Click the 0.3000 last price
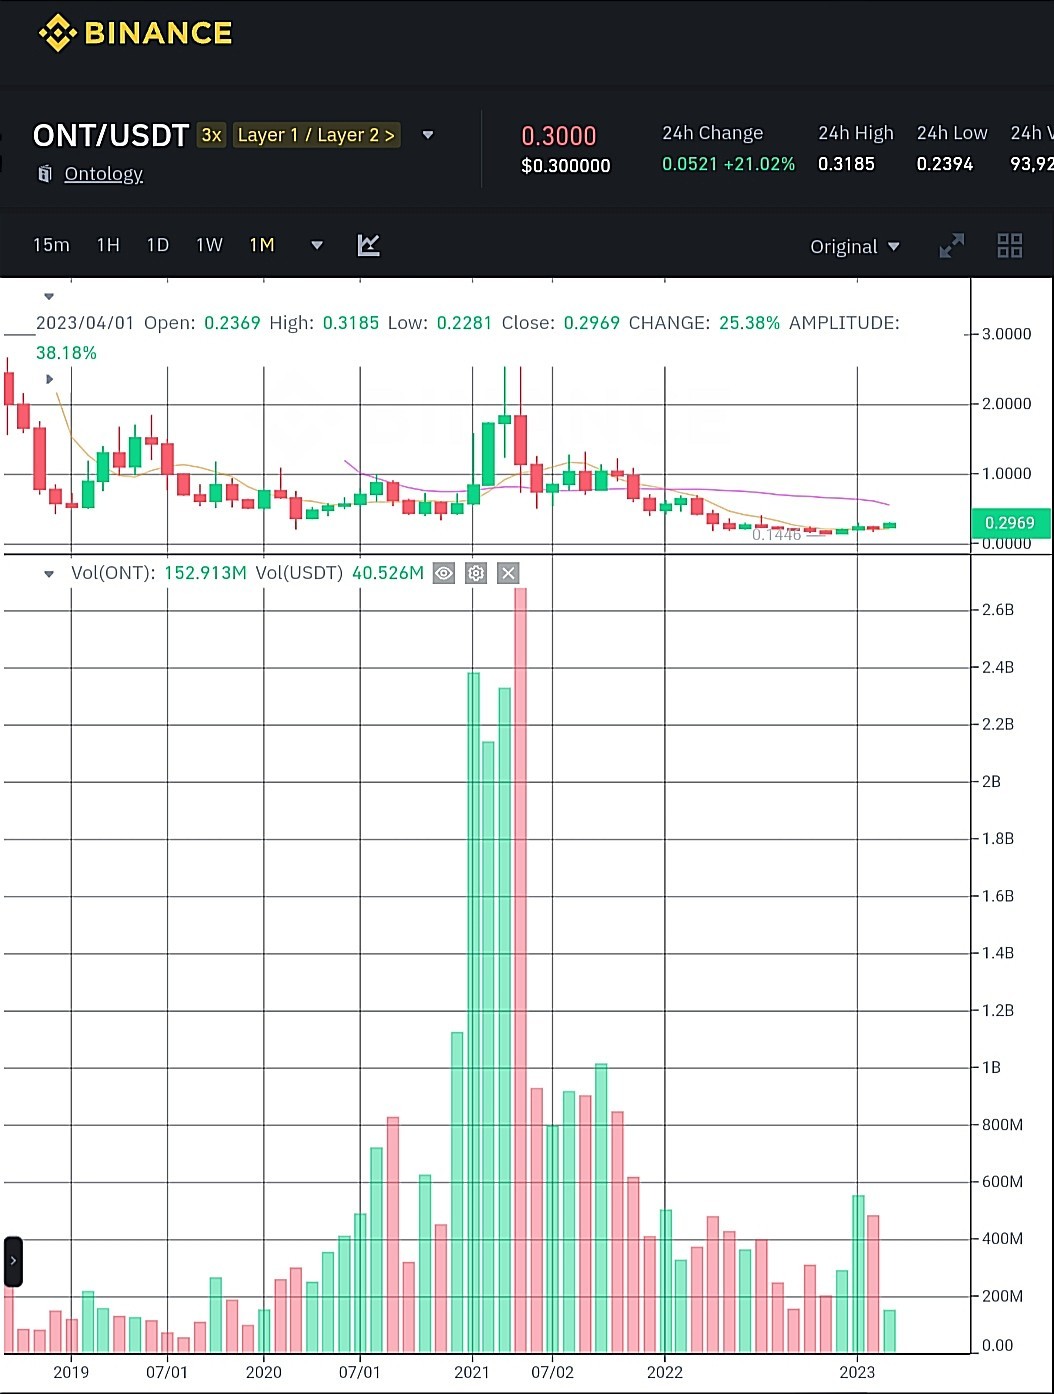This screenshot has width=1054, height=1394. click(x=559, y=136)
